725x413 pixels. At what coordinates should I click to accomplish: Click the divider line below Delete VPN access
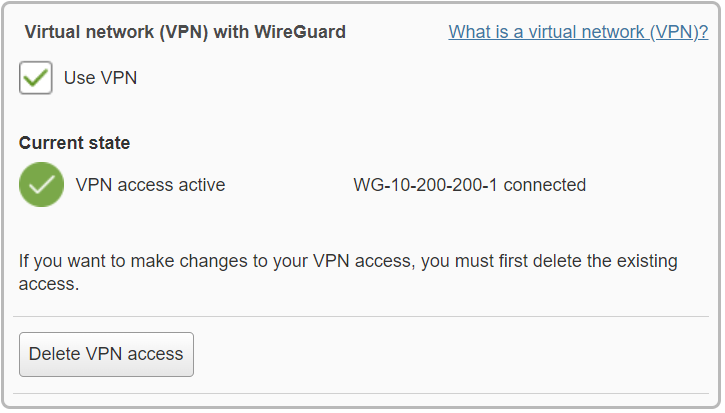pyautogui.click(x=361, y=394)
